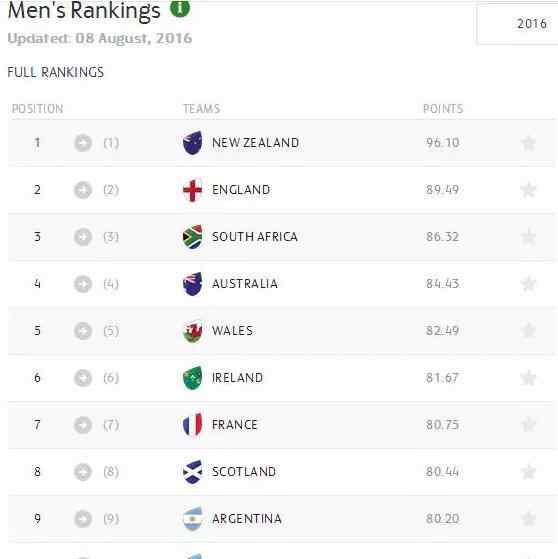
Task: Click the South Africa flag badge
Action: pos(192,237)
